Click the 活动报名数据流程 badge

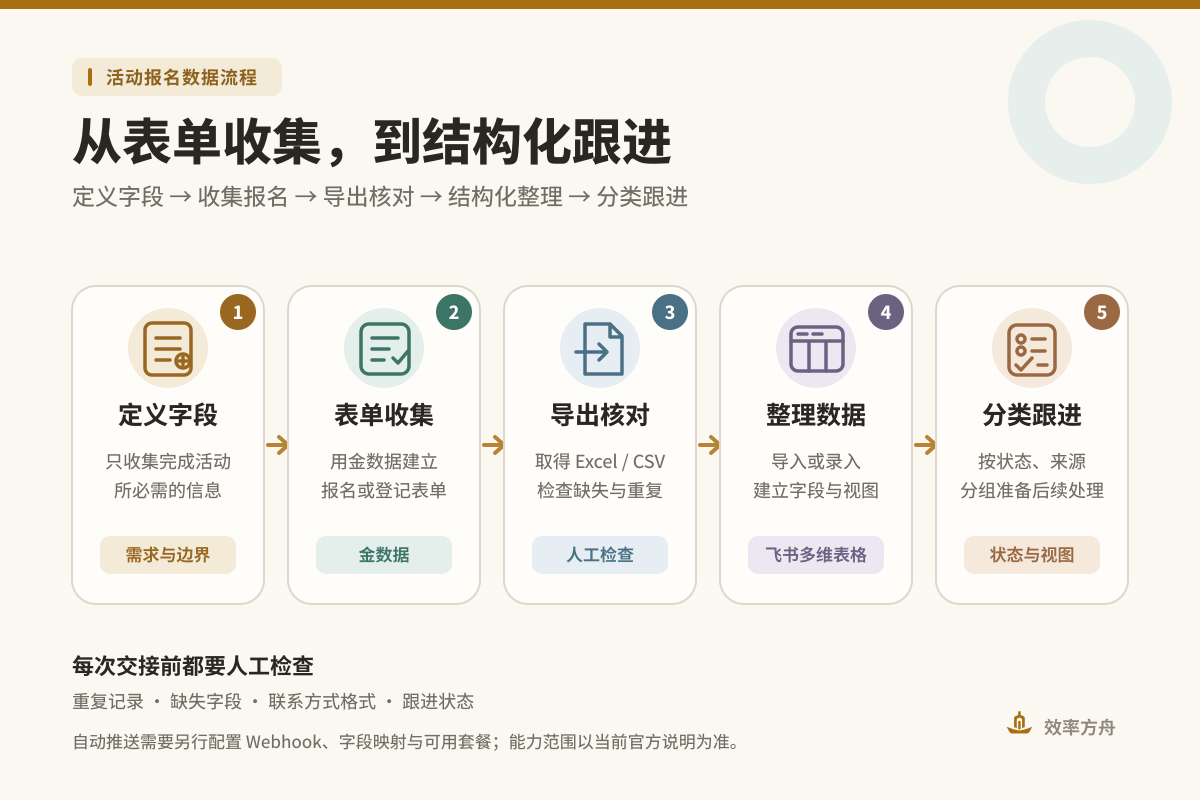(x=177, y=77)
